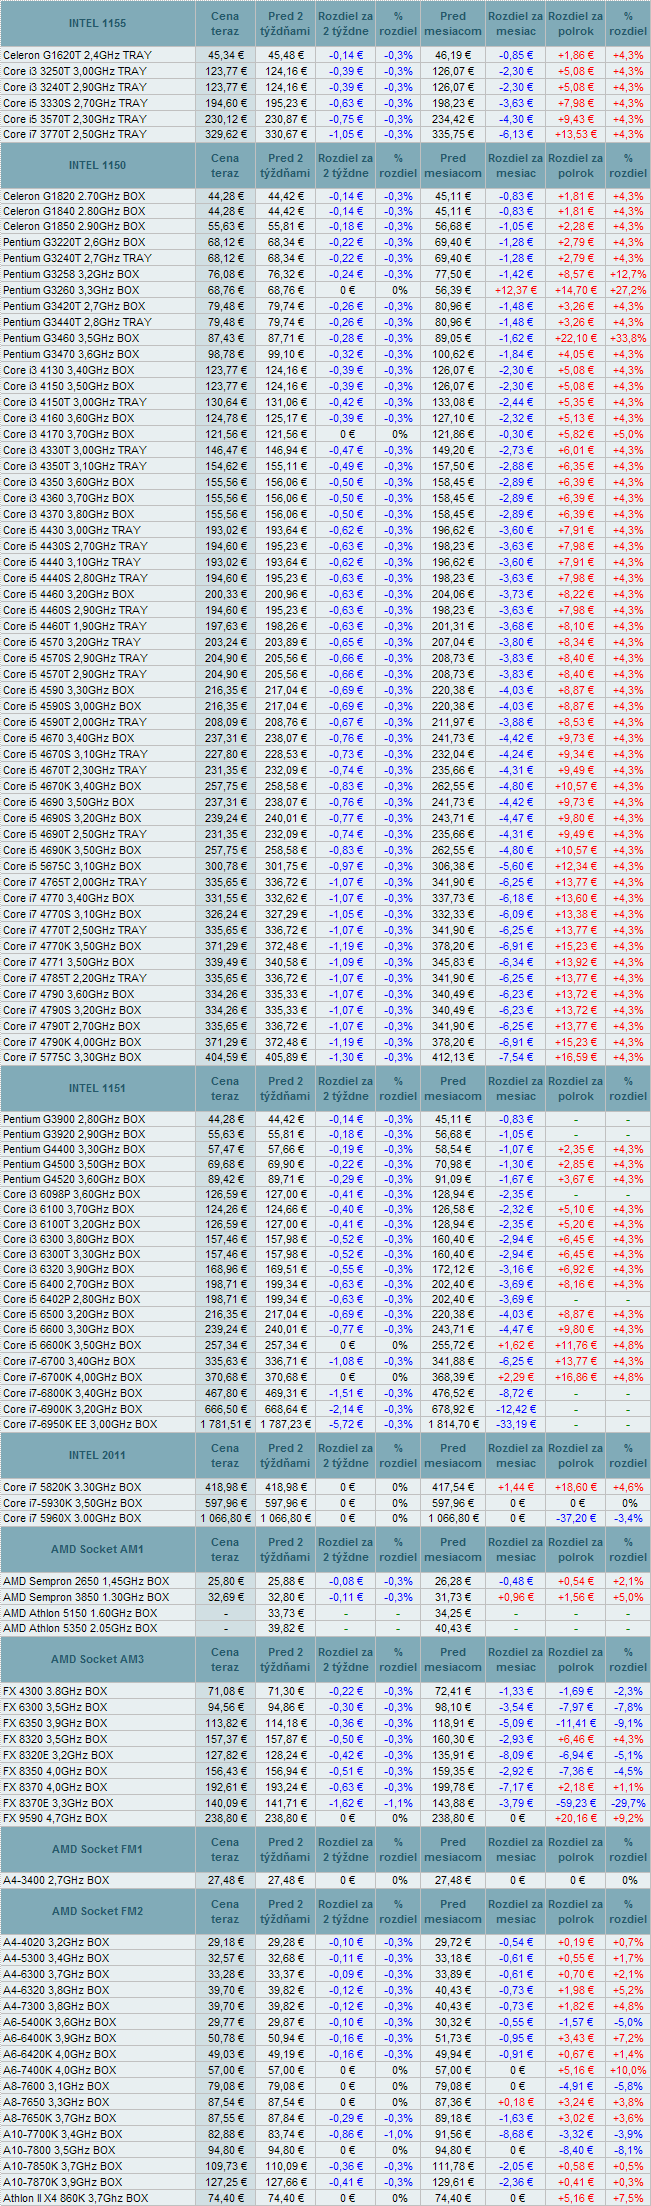
Task: Select A4-3400 2,7GHz BOX product name
Action: click(x=56, y=1881)
